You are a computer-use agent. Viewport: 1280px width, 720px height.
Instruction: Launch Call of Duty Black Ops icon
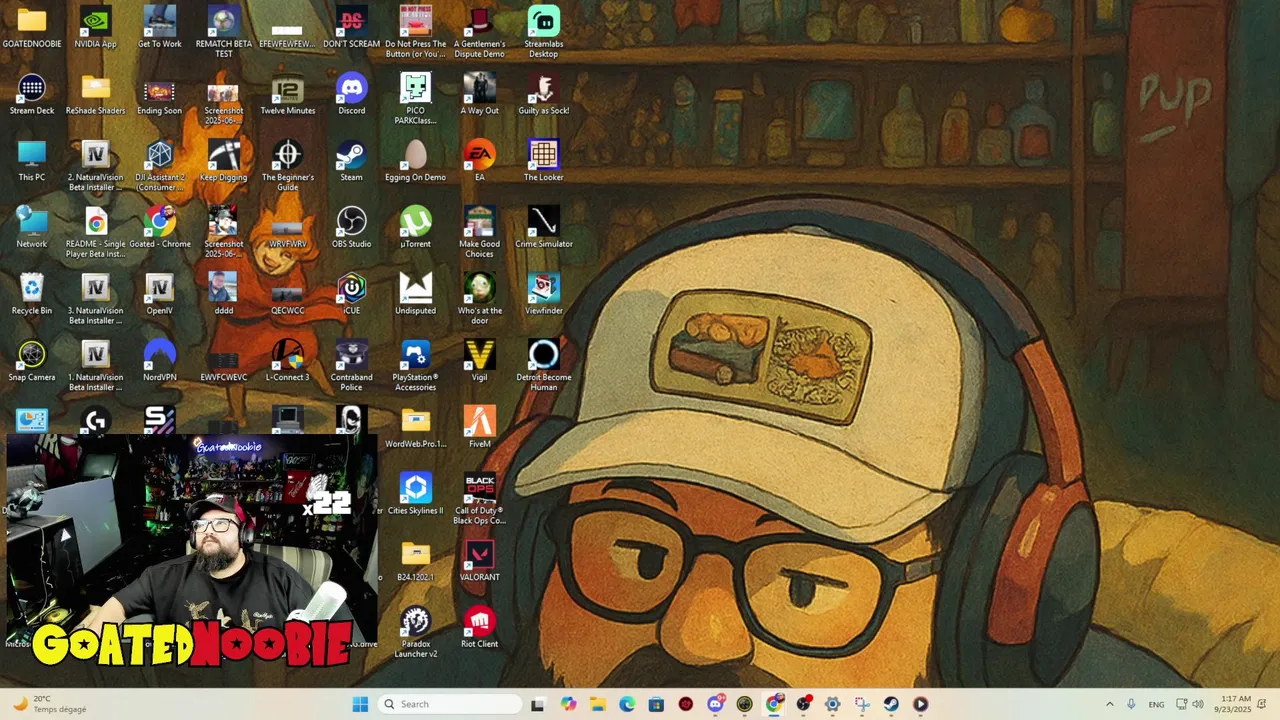coord(479,499)
